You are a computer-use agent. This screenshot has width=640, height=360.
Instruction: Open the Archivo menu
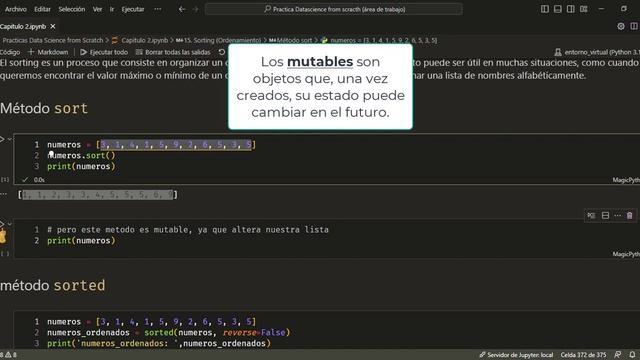click(16, 9)
